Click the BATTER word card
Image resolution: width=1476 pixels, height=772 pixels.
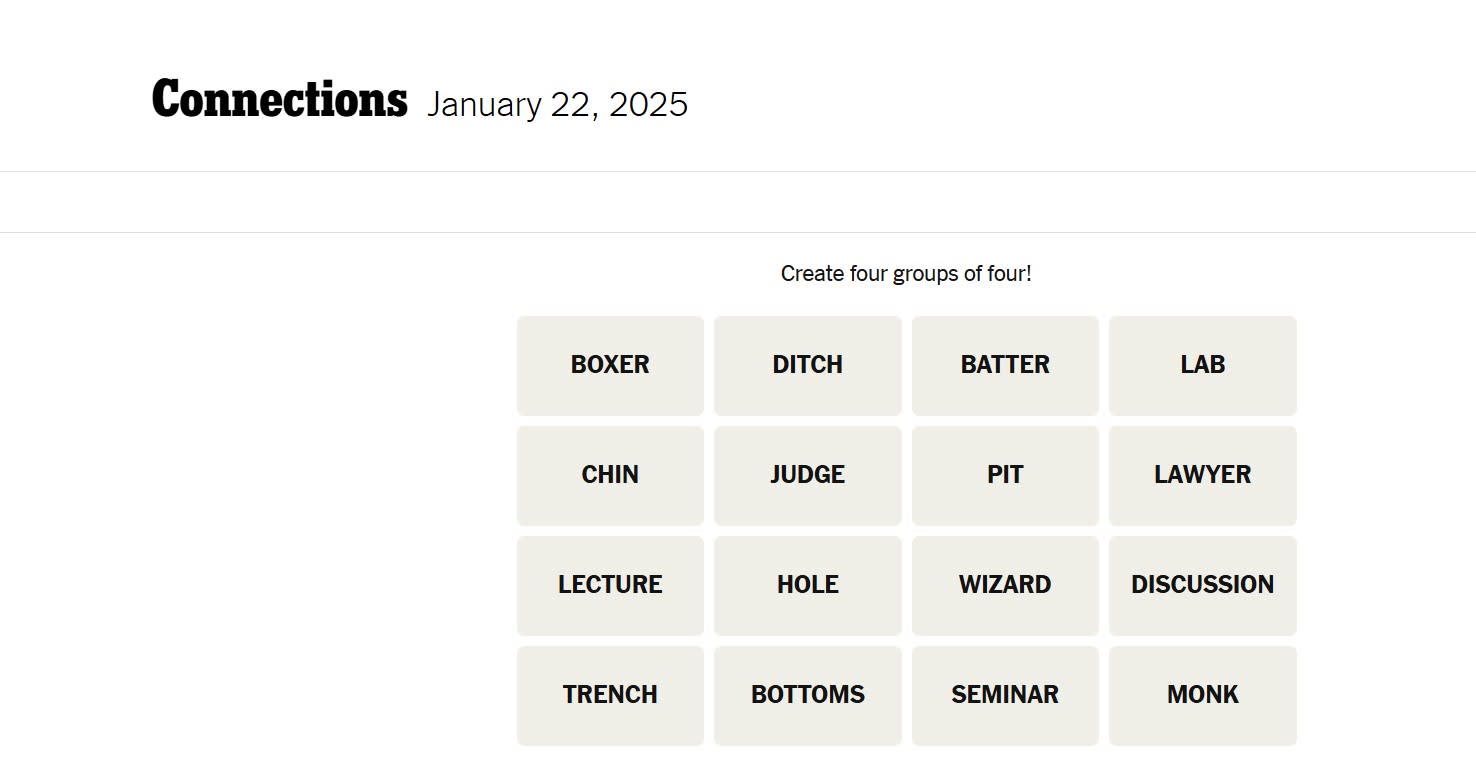[x=1005, y=365]
